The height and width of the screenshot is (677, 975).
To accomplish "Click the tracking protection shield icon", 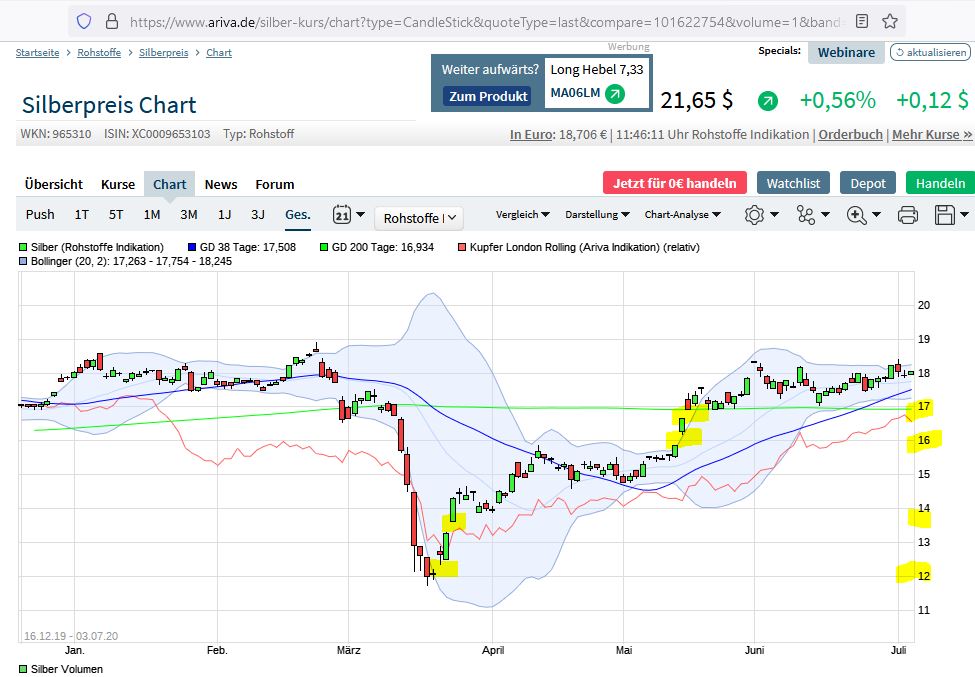I will pyautogui.click(x=84, y=21).
